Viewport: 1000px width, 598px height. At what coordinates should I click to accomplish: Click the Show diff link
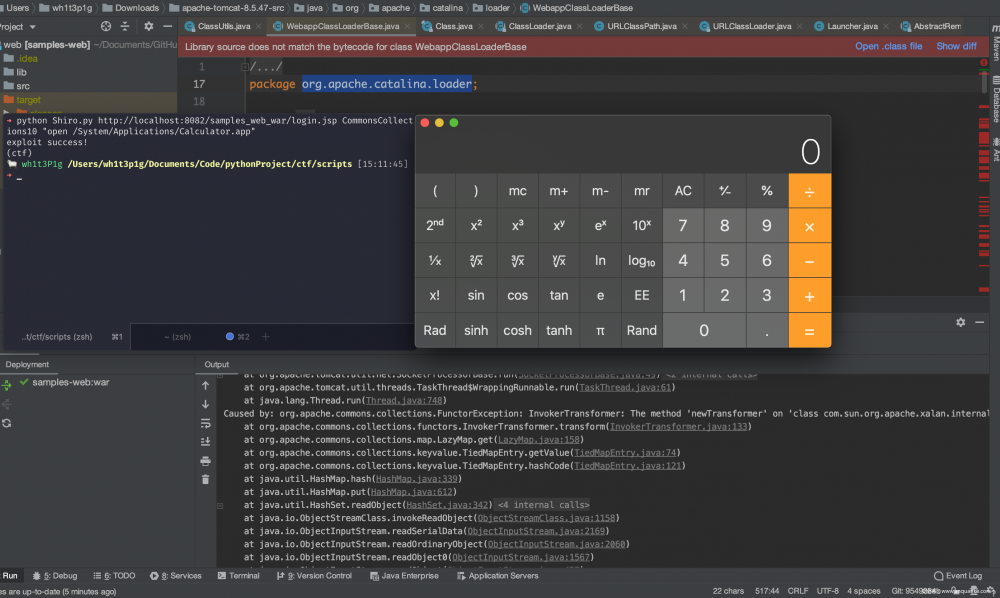(x=956, y=46)
